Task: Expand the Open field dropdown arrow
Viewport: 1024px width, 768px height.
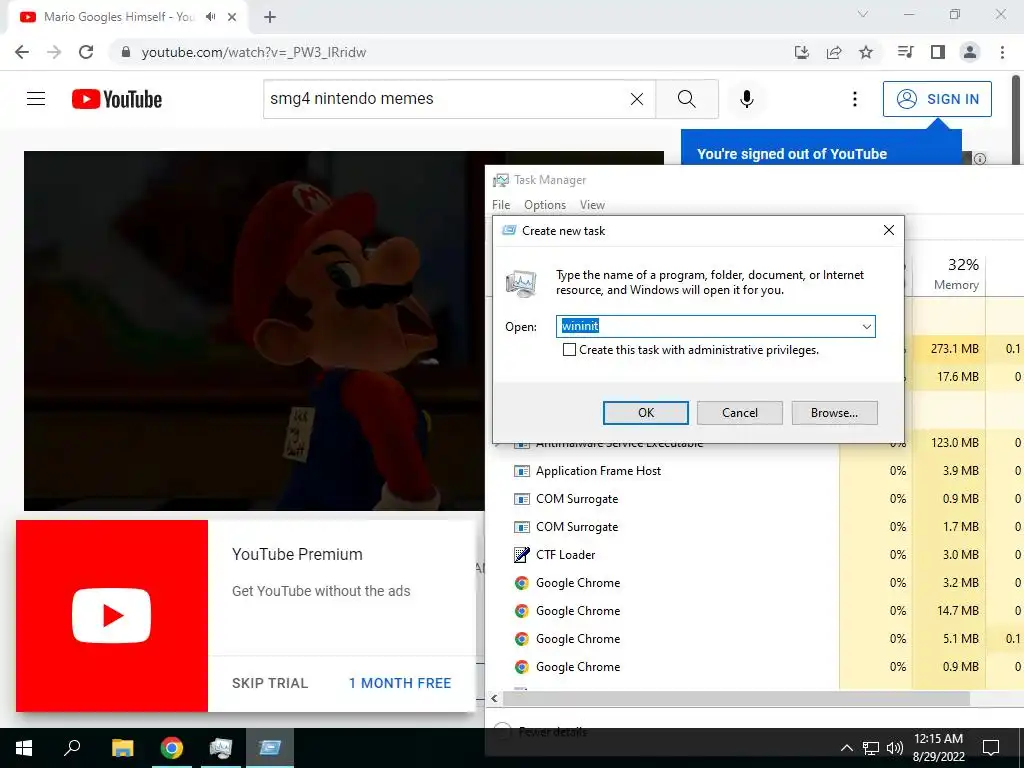Action: (x=867, y=327)
